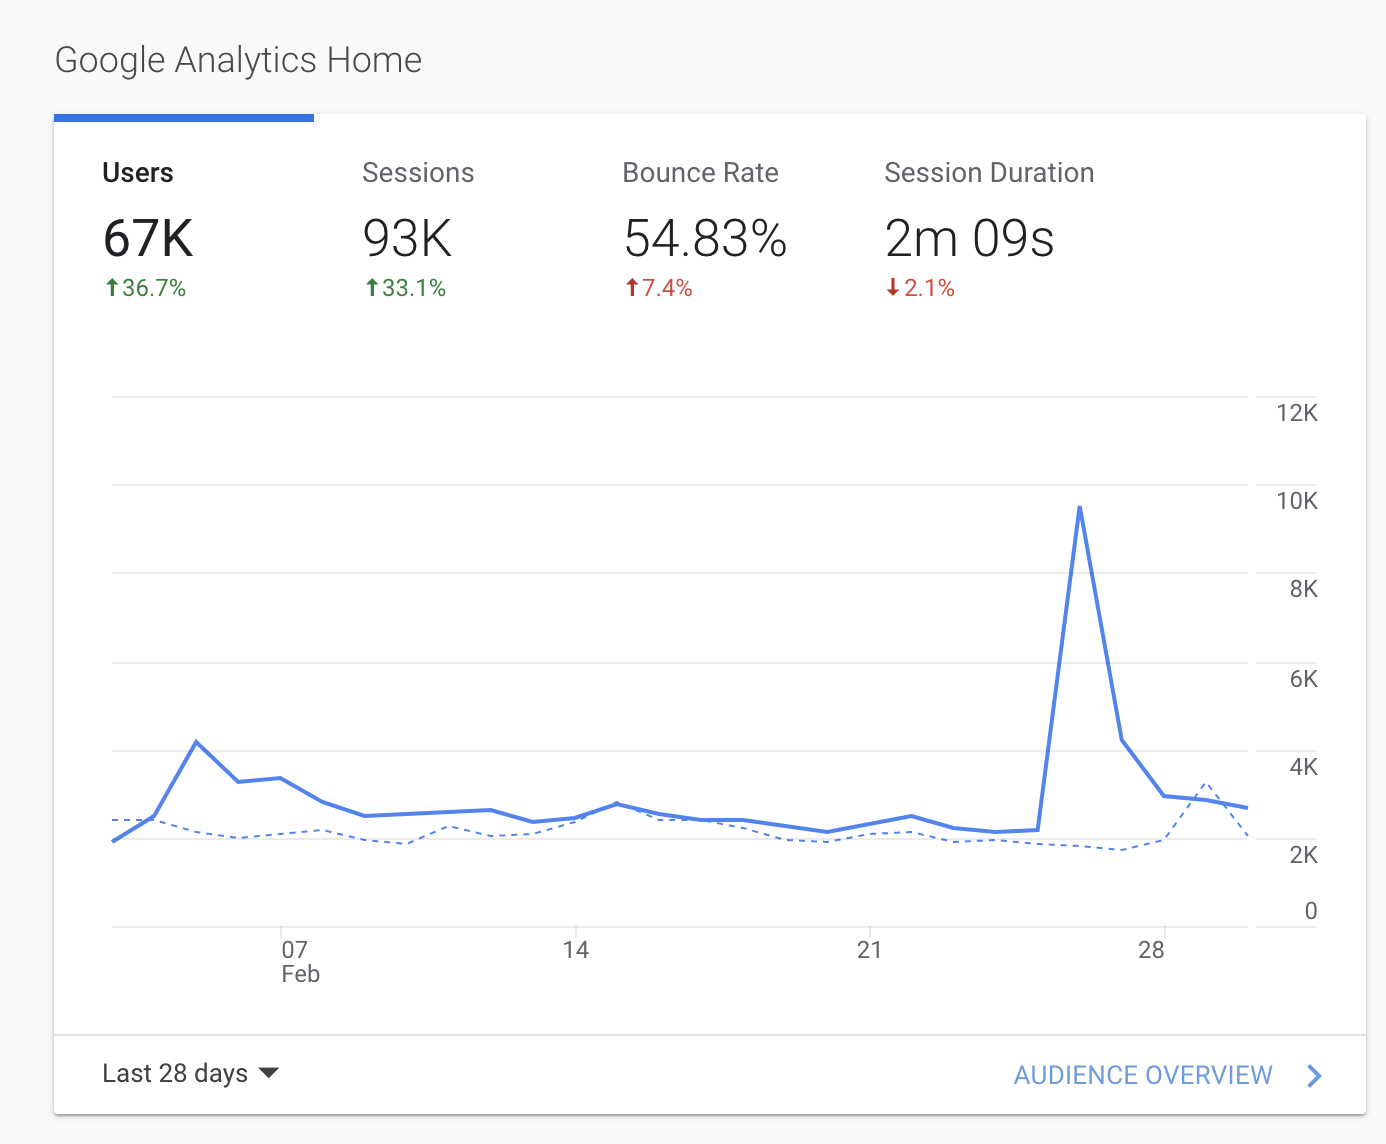Click the 21 date axis label
The width and height of the screenshot is (1386, 1144).
pos(870,950)
